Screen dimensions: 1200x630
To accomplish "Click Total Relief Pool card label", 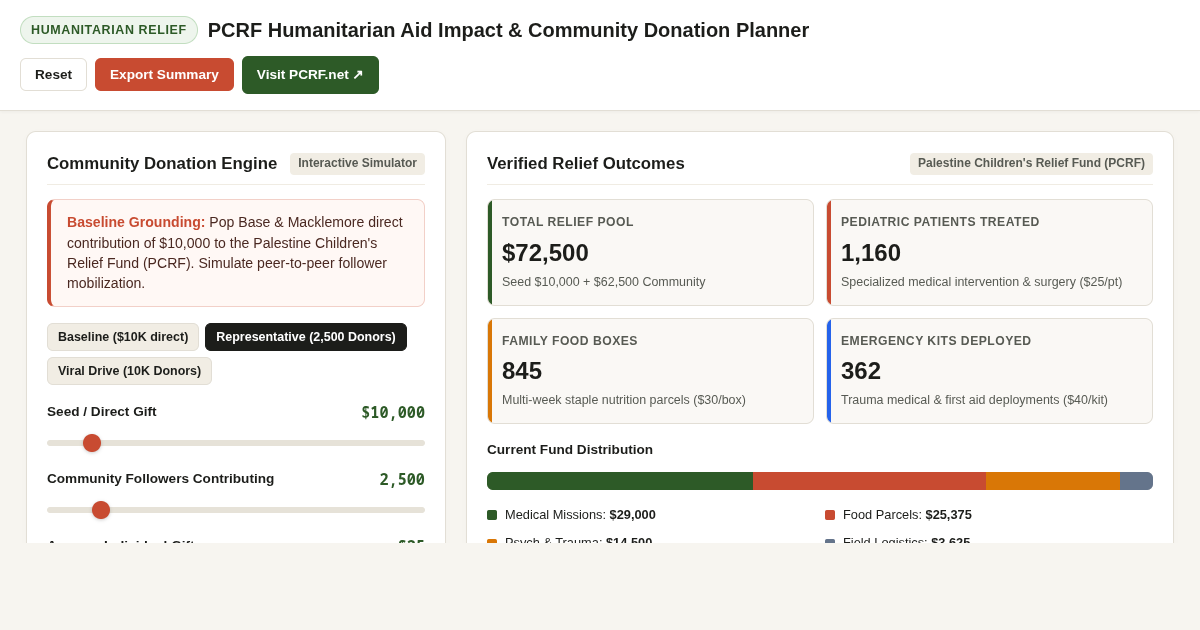I will pos(568,222).
